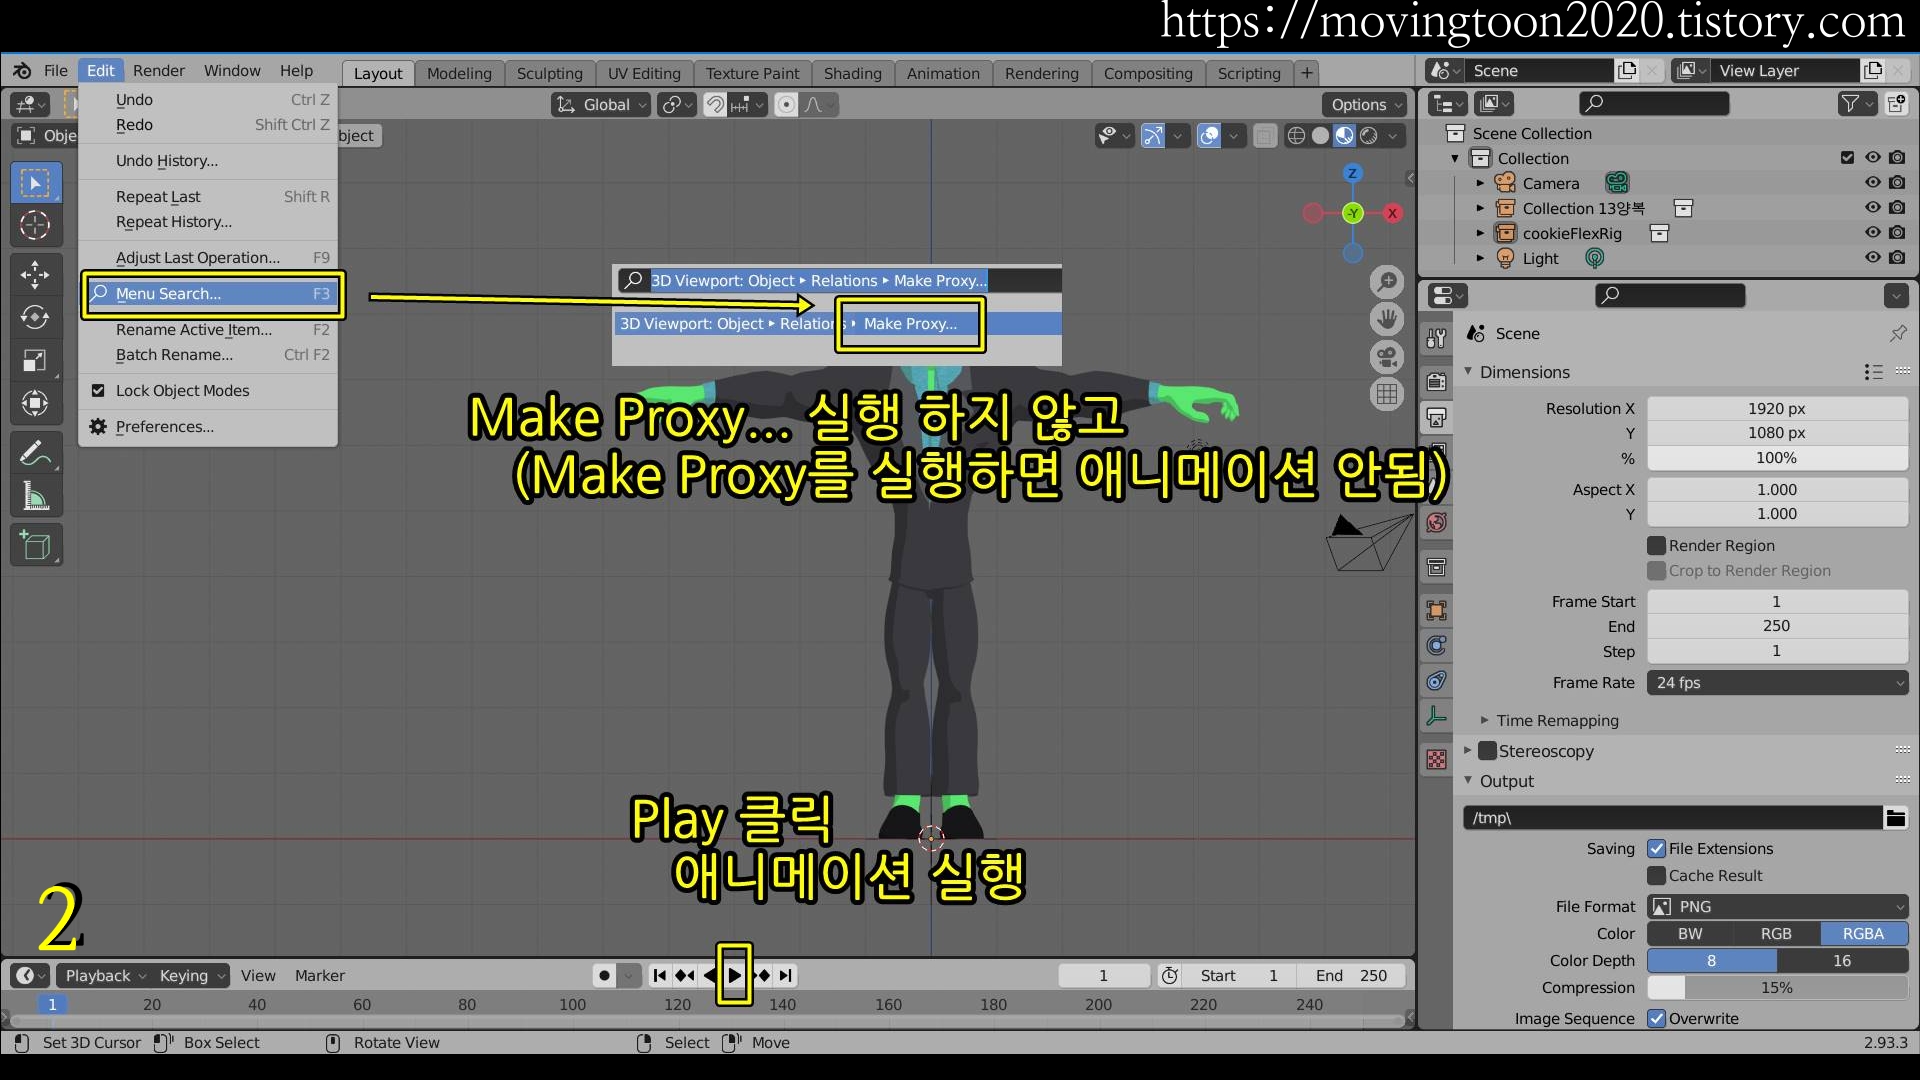Screen dimensions: 1920x1080
Task: Open the Tool properties tab
Action: [x=1437, y=338]
